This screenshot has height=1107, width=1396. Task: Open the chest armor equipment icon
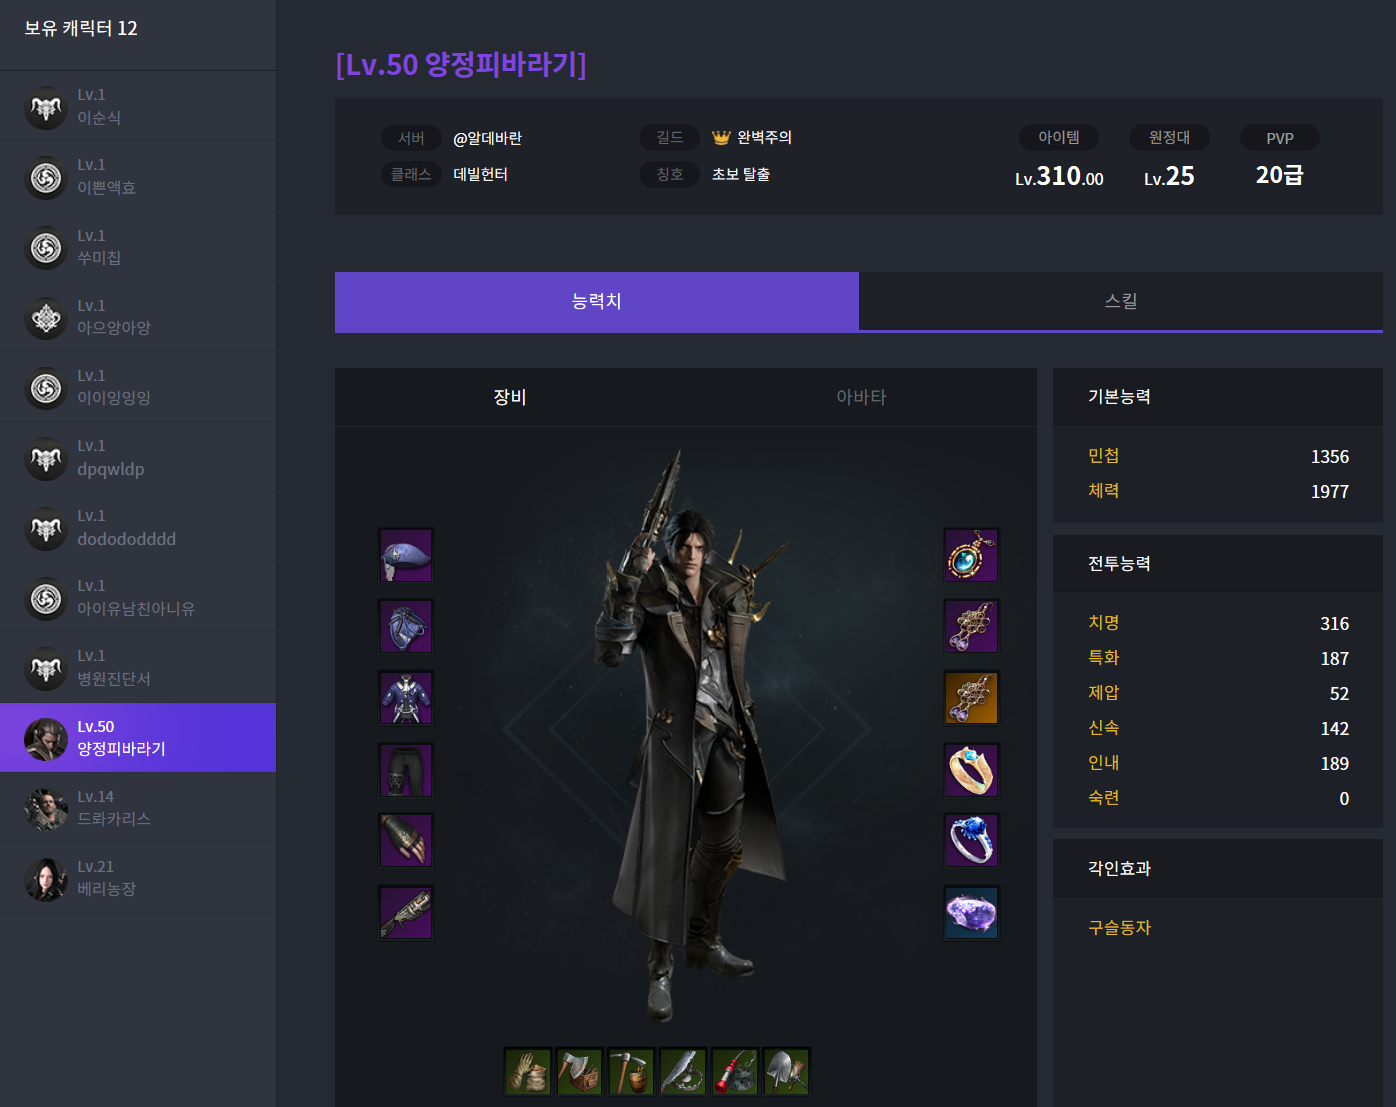point(406,698)
